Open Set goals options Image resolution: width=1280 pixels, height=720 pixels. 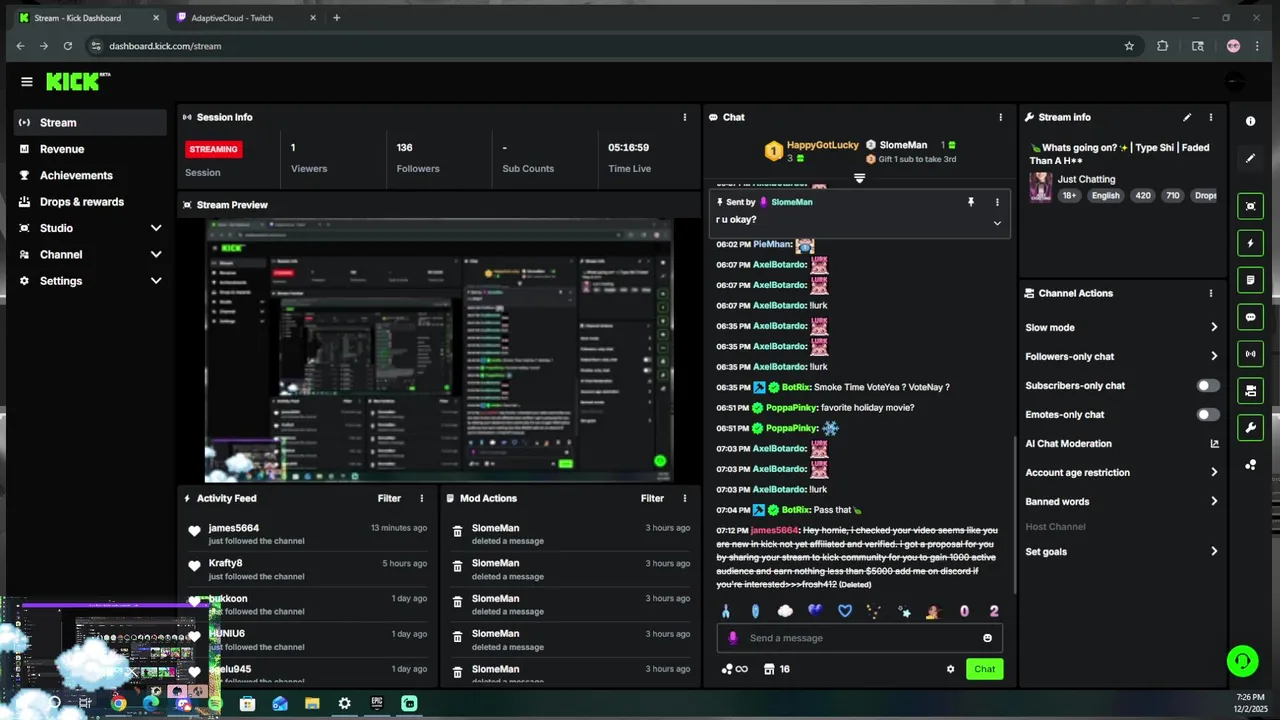[1122, 552]
